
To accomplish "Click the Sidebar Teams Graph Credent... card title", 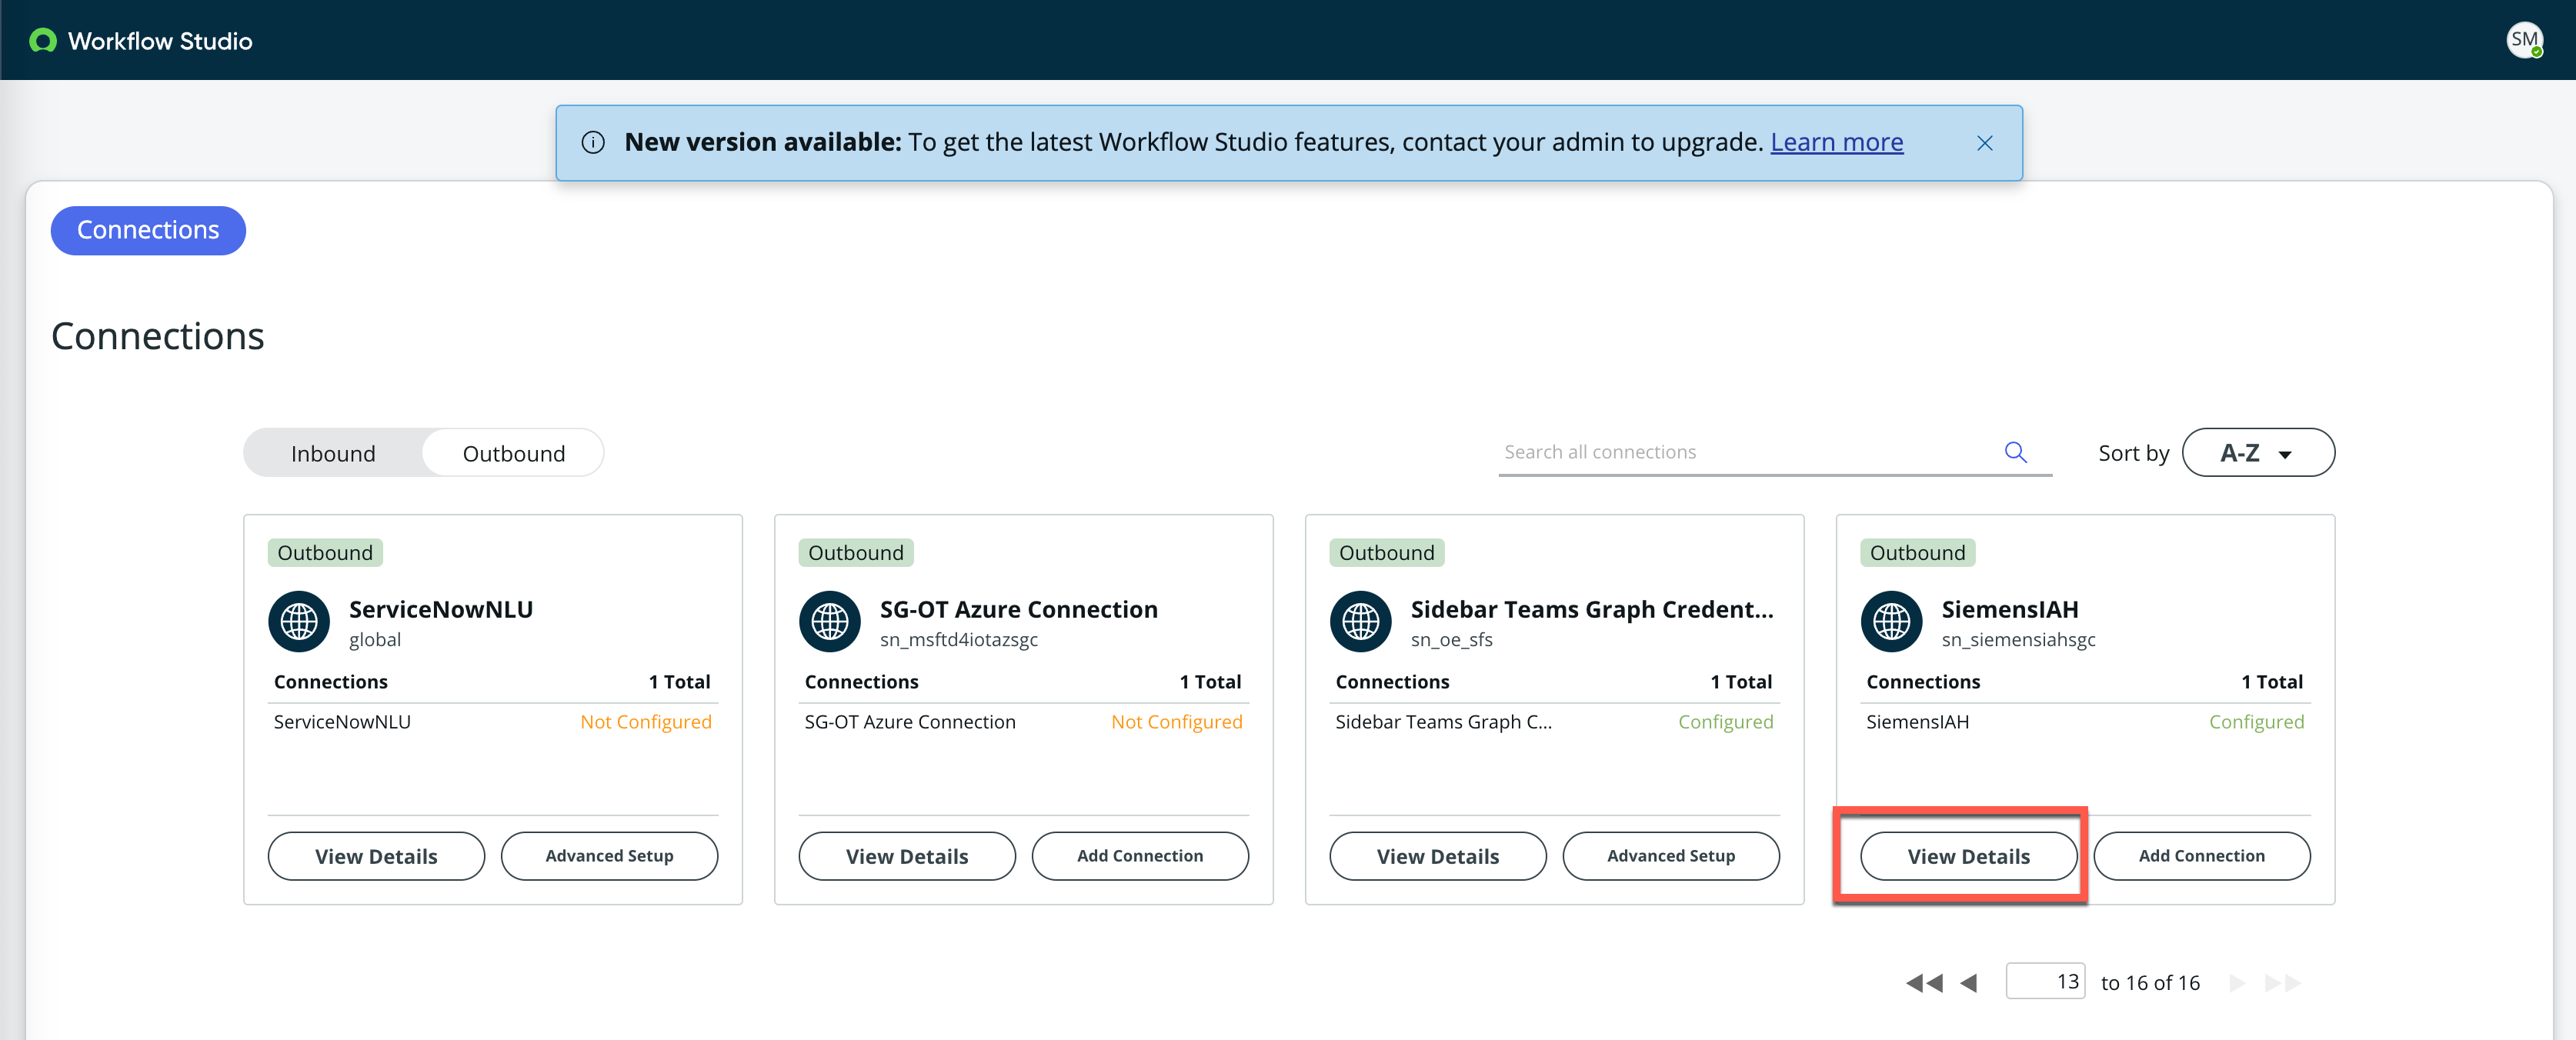I will pos(1592,609).
